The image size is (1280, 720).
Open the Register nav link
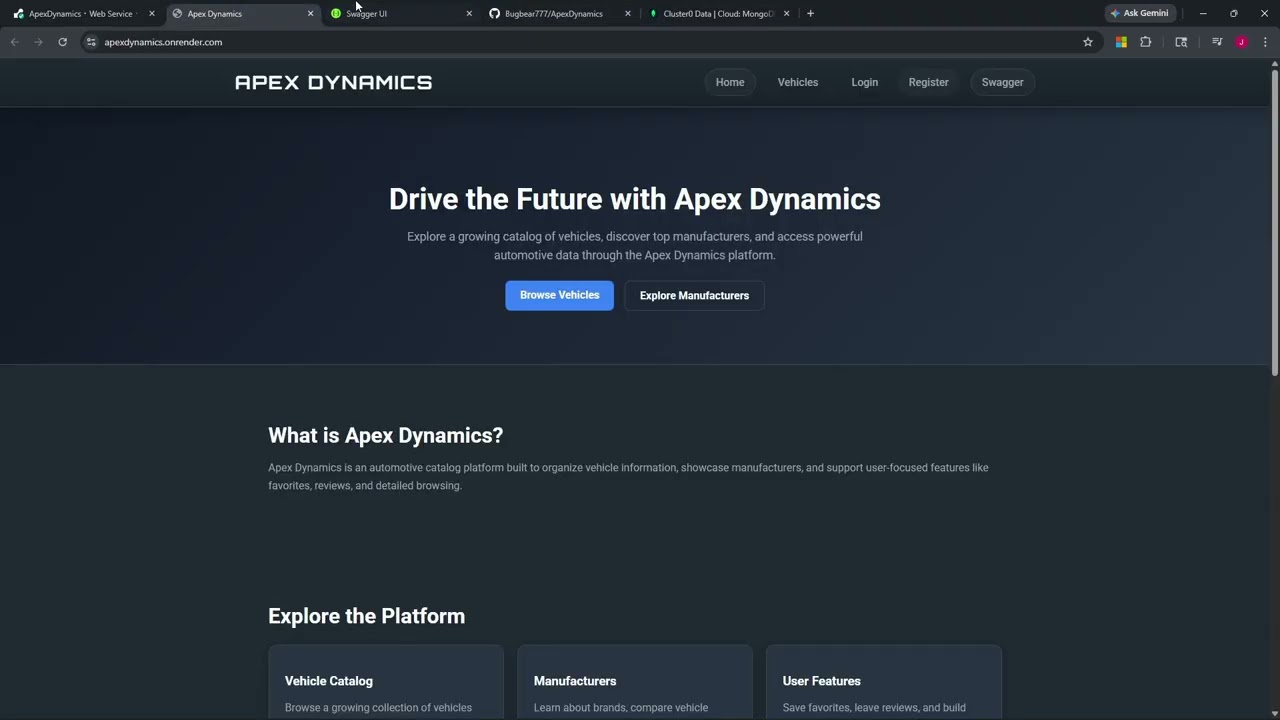pyautogui.click(x=929, y=82)
